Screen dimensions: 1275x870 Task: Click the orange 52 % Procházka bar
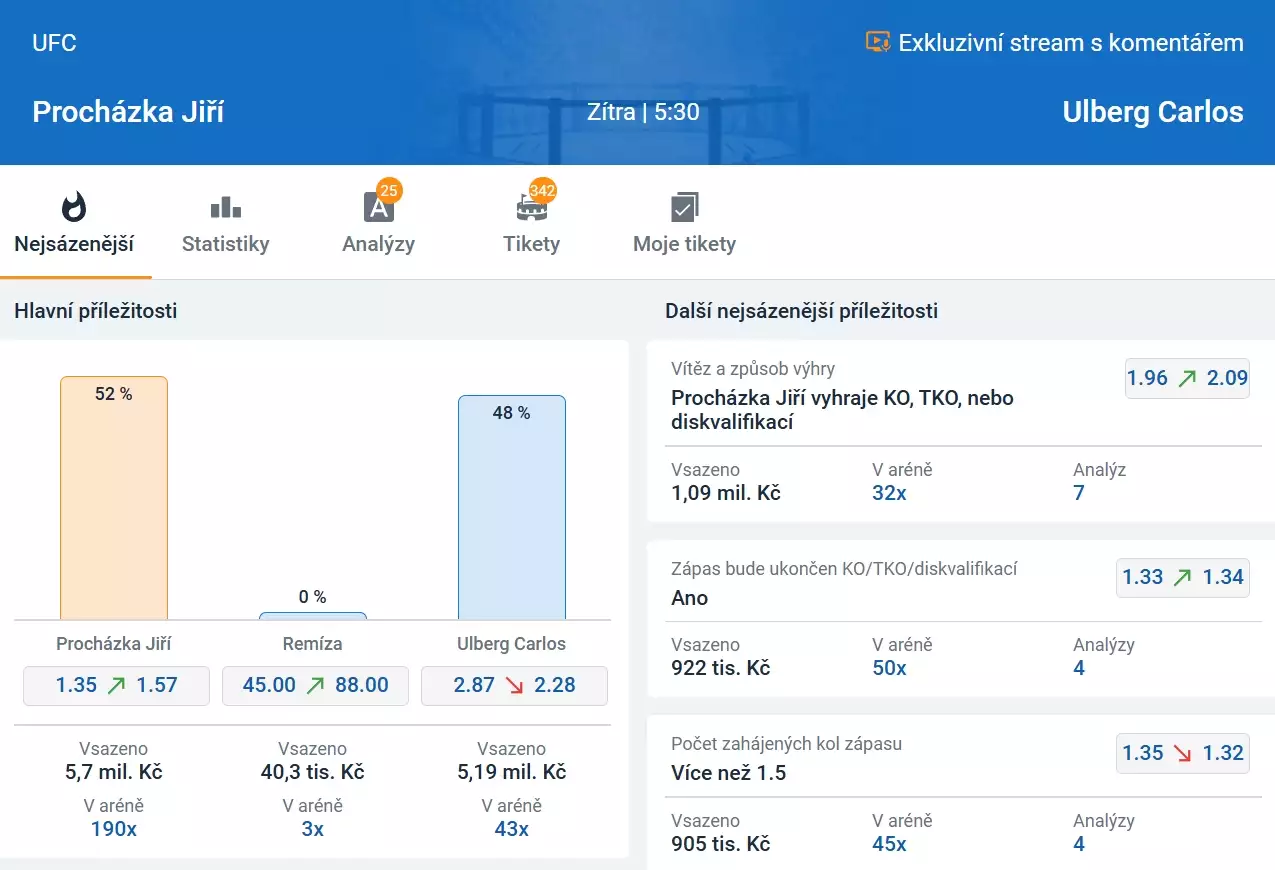pyautogui.click(x=114, y=500)
